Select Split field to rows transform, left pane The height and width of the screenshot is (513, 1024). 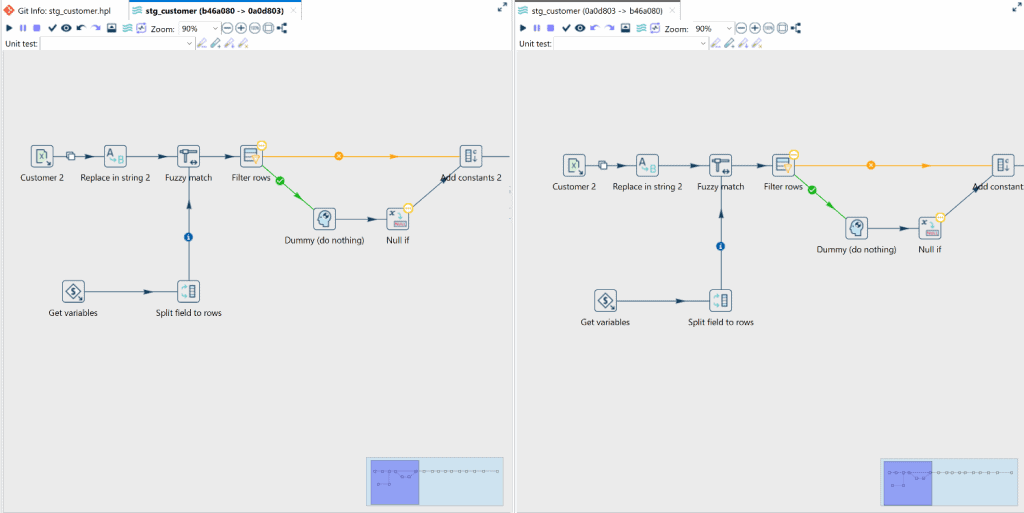click(189, 292)
